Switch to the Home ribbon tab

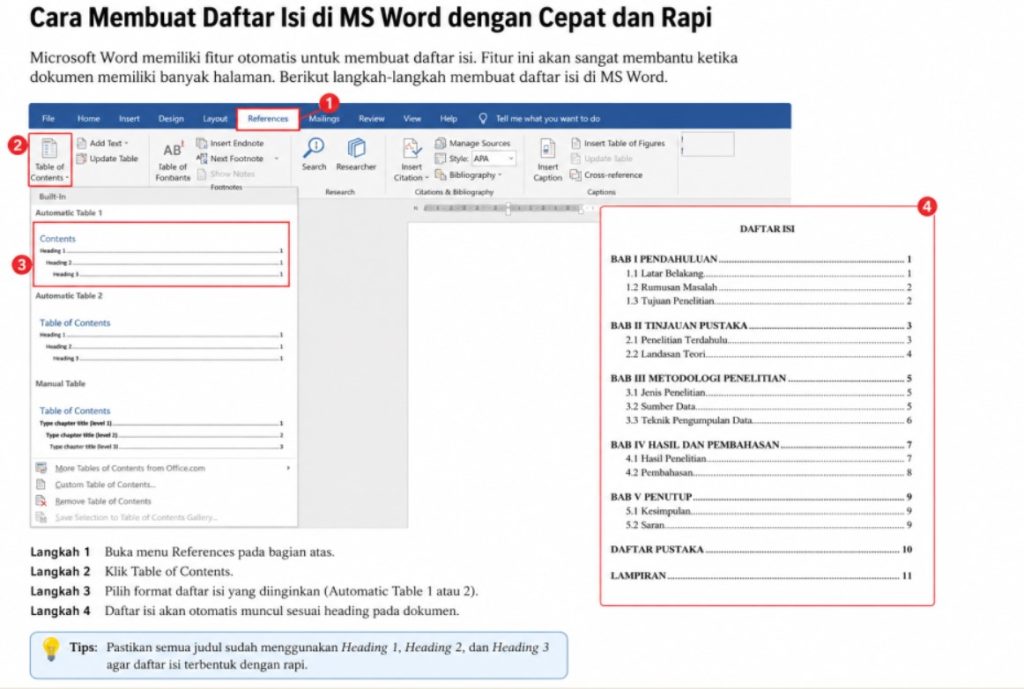tap(88, 118)
